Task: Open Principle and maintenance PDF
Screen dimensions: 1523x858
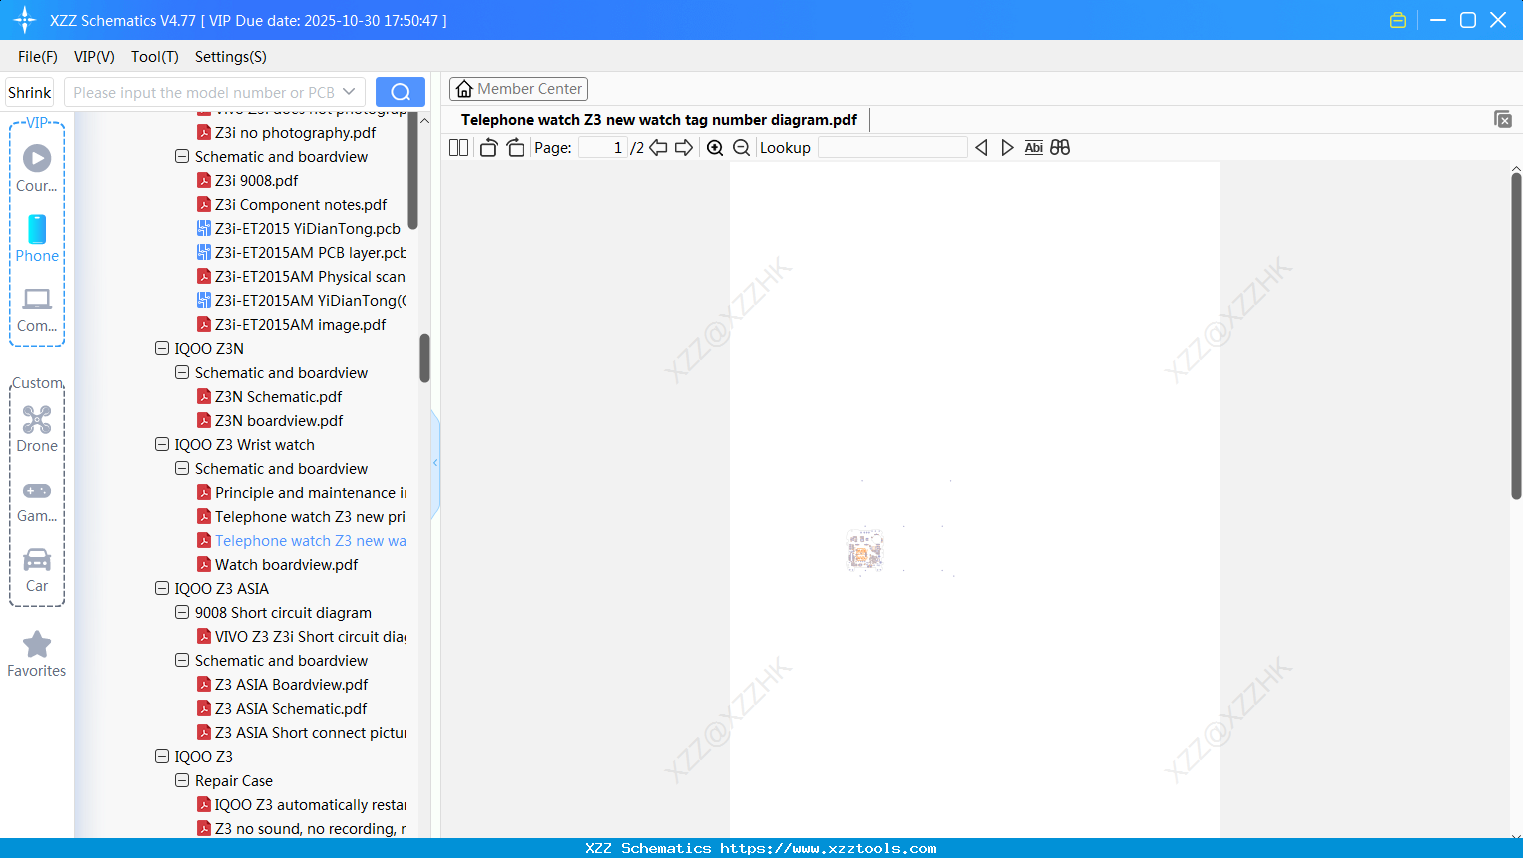Action: click(x=301, y=493)
